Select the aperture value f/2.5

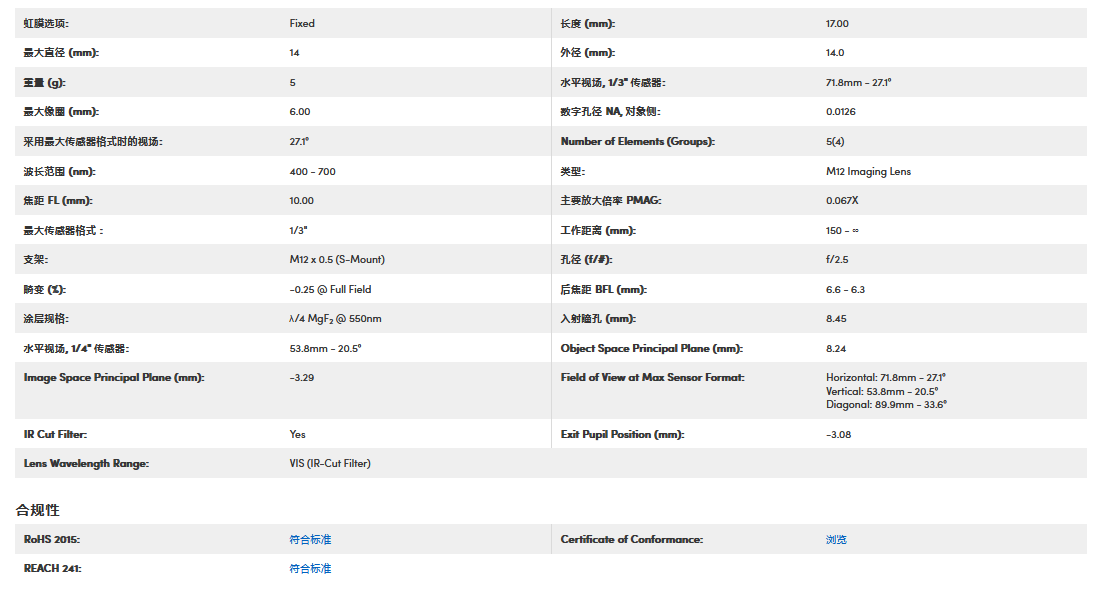(838, 260)
